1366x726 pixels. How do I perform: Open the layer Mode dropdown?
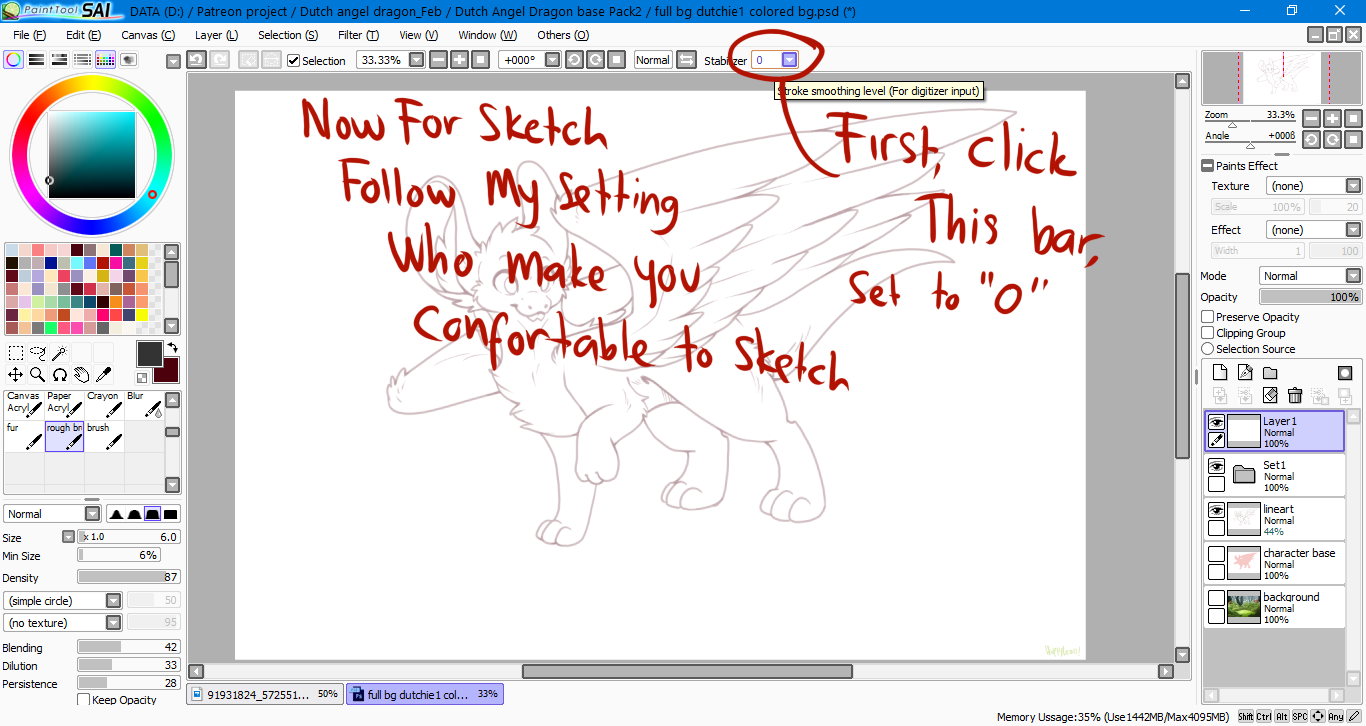point(1353,276)
